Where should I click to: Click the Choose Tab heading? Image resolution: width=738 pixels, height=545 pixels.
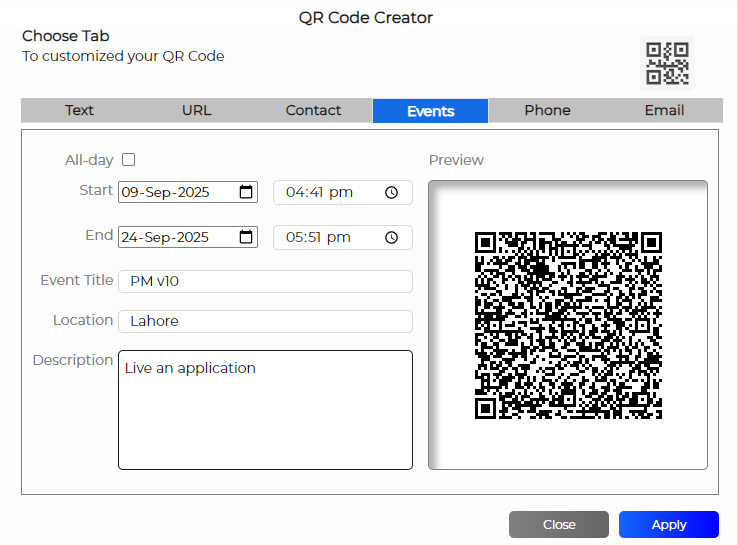point(65,36)
